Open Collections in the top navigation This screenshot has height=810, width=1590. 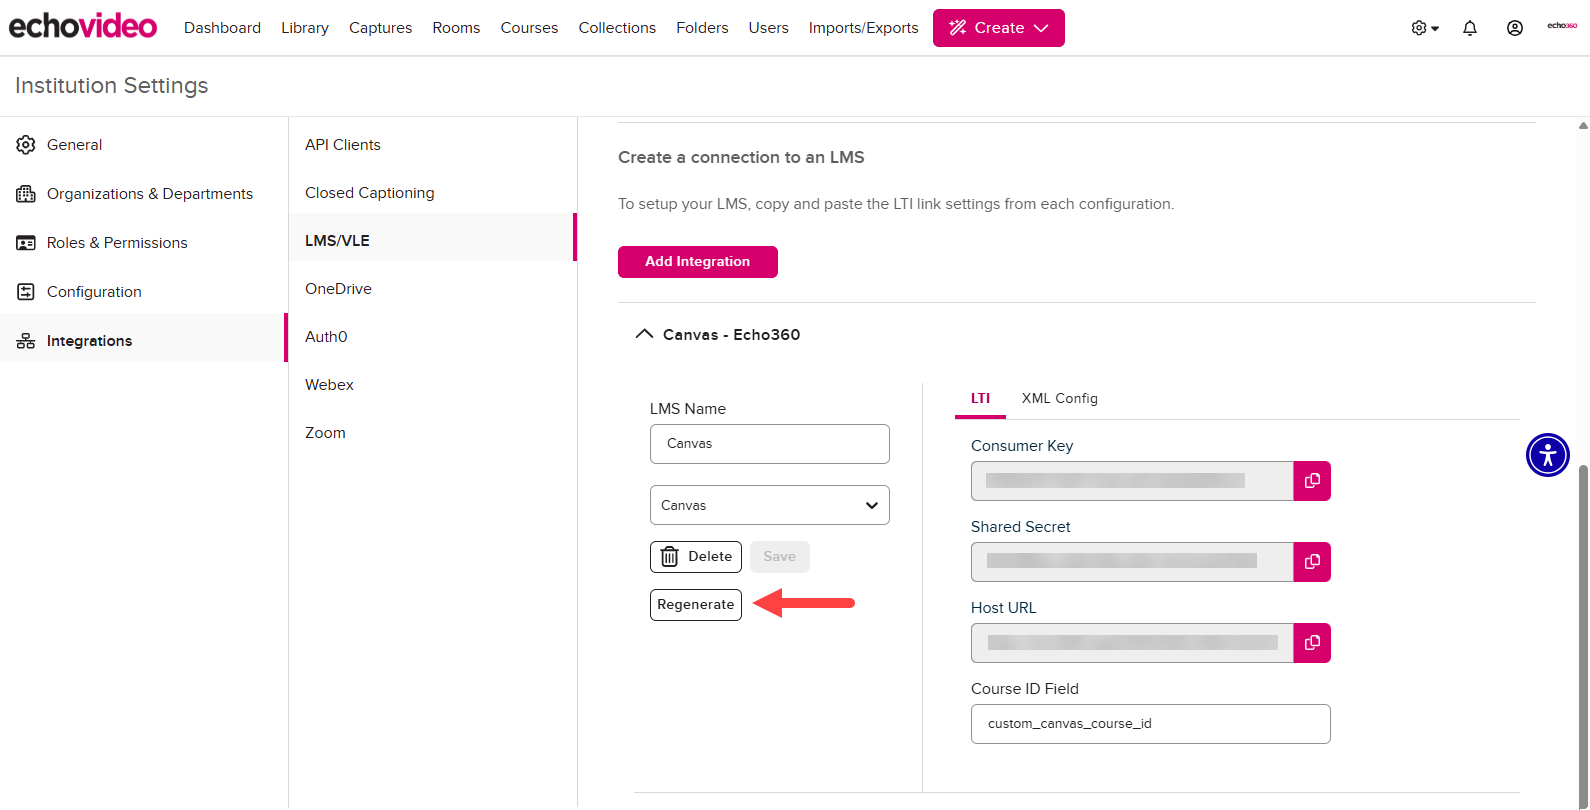(617, 28)
